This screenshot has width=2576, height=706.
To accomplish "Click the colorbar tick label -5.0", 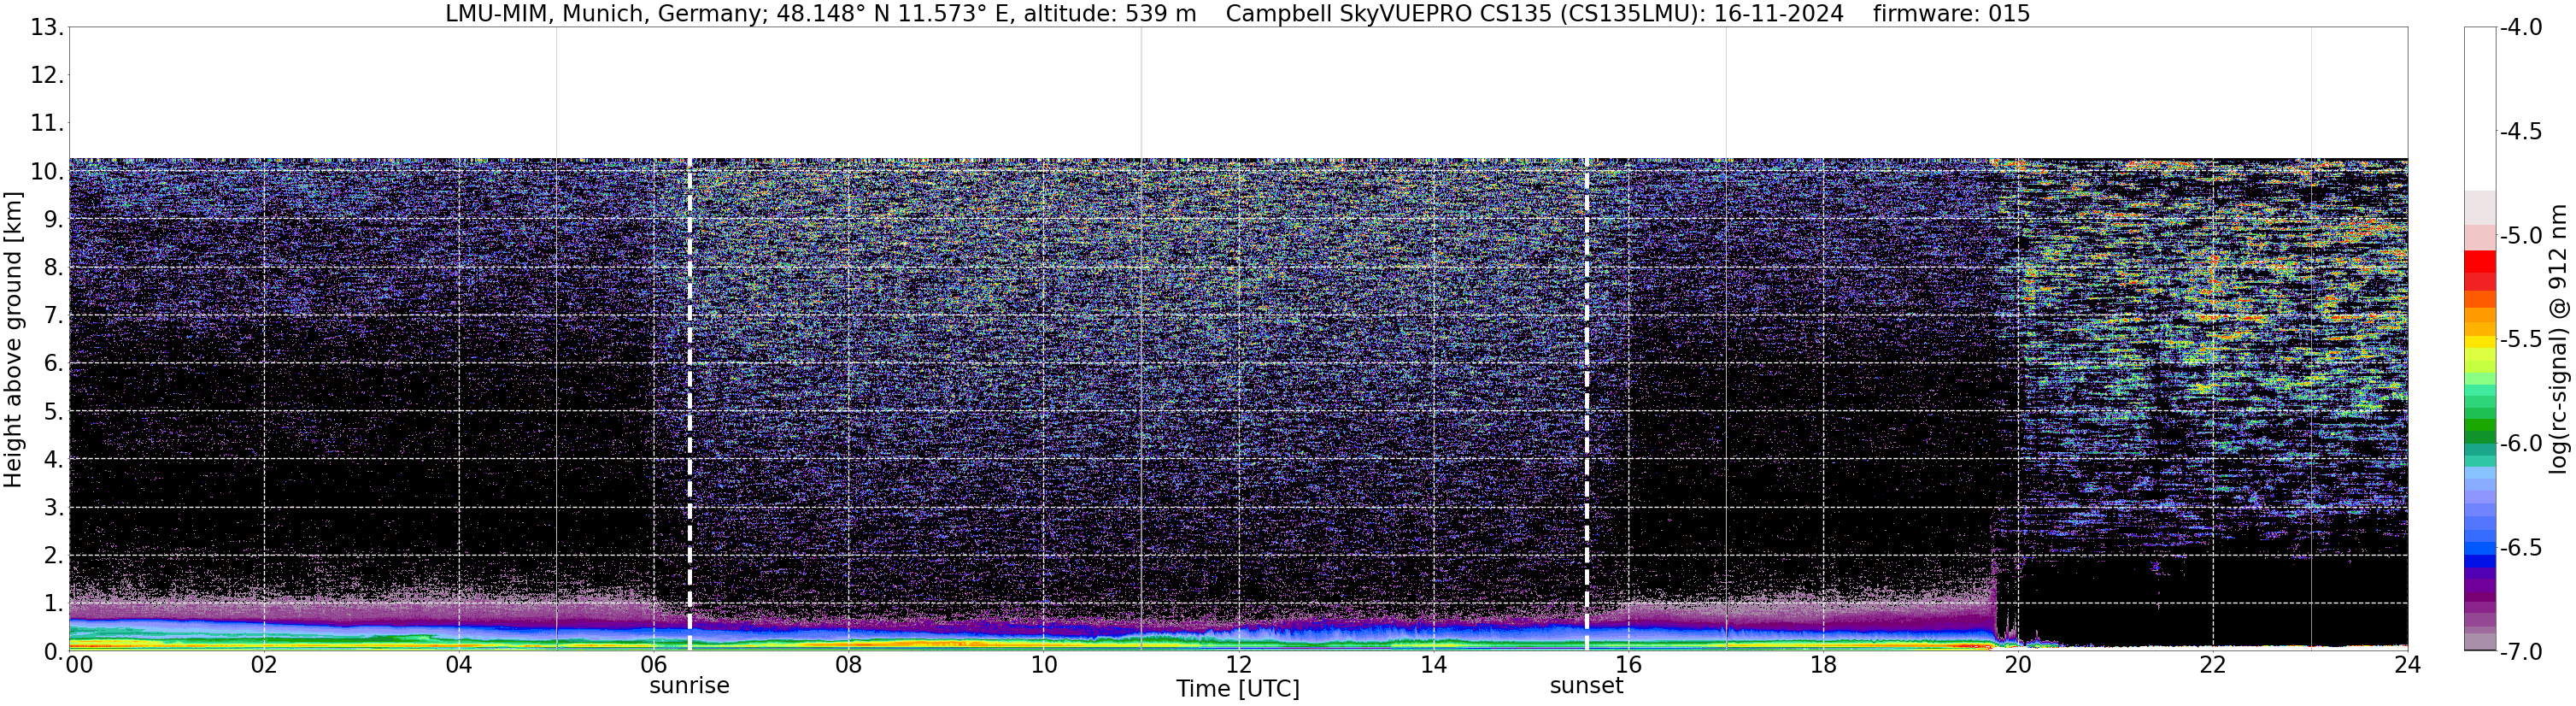I will click(x=2521, y=236).
